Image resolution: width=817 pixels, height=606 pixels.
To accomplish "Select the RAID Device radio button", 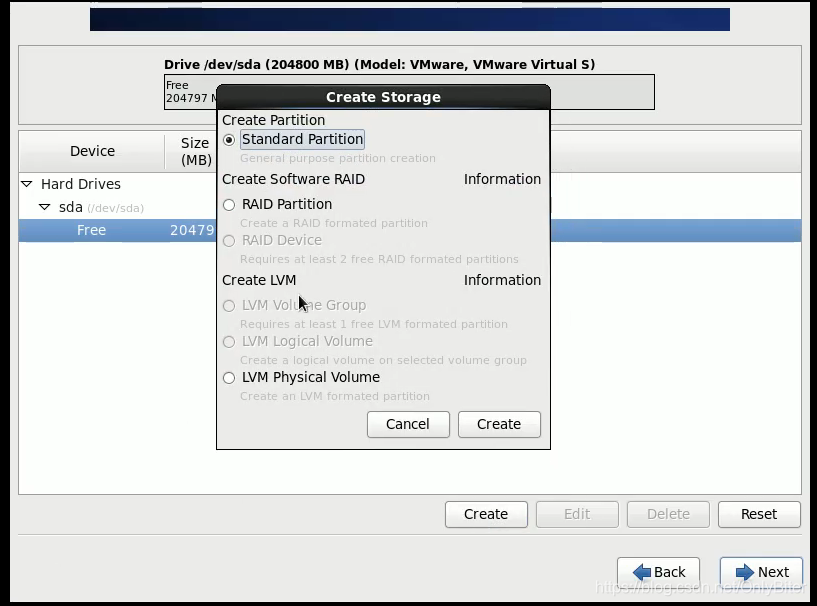I will (x=229, y=241).
